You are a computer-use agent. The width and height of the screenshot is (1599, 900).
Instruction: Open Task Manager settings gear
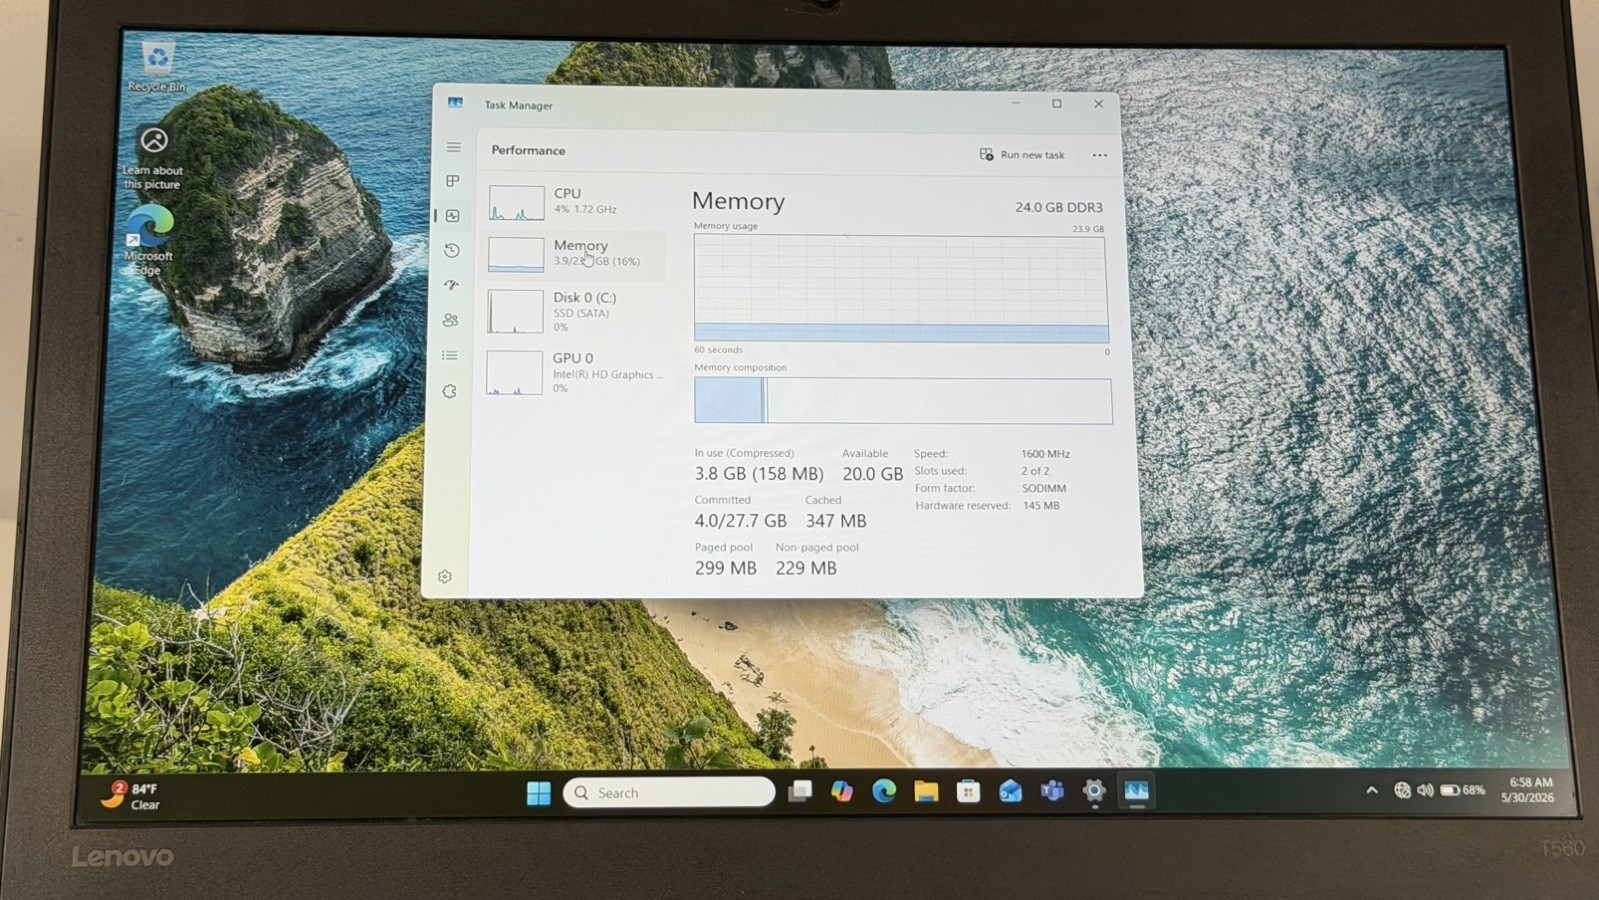point(445,576)
